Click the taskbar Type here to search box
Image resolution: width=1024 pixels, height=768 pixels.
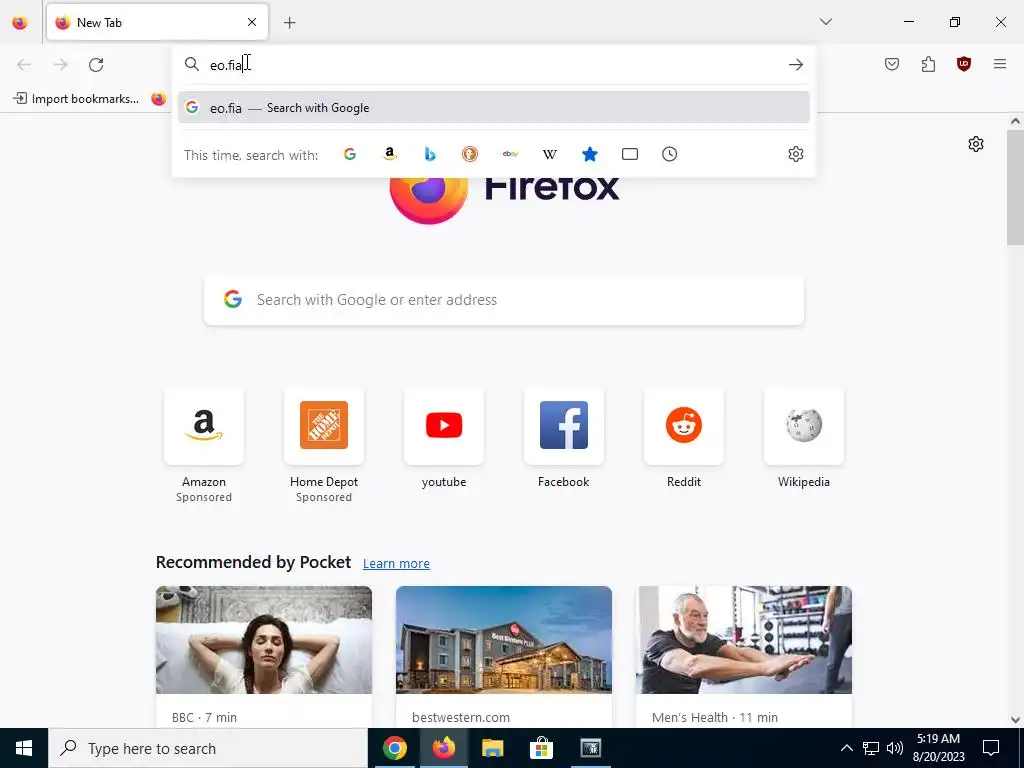208,748
